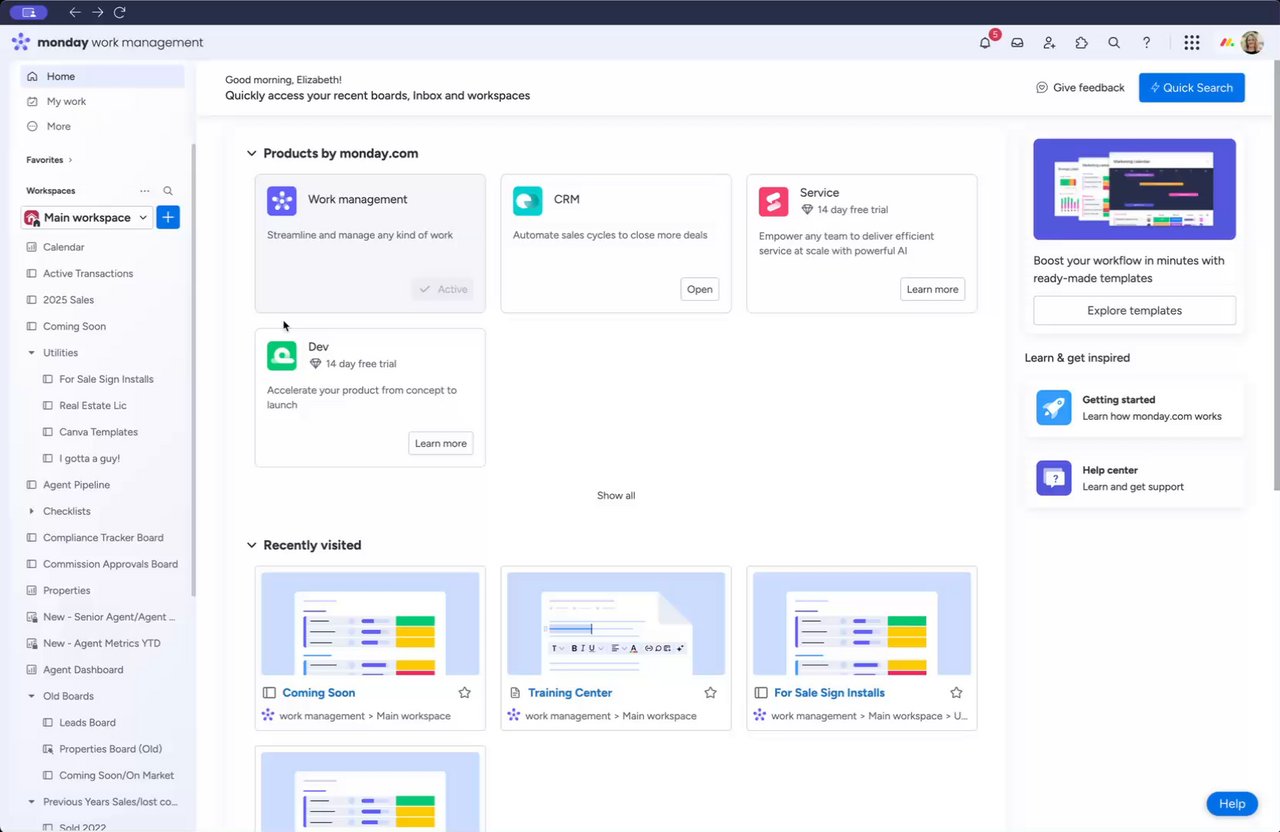Click the Getting started rocket icon
Viewport: 1280px width, 832px height.
(1054, 408)
